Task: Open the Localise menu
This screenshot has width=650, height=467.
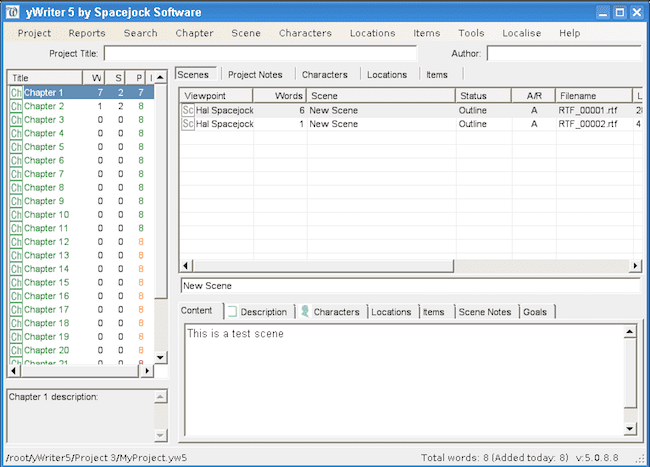Action: tap(521, 33)
